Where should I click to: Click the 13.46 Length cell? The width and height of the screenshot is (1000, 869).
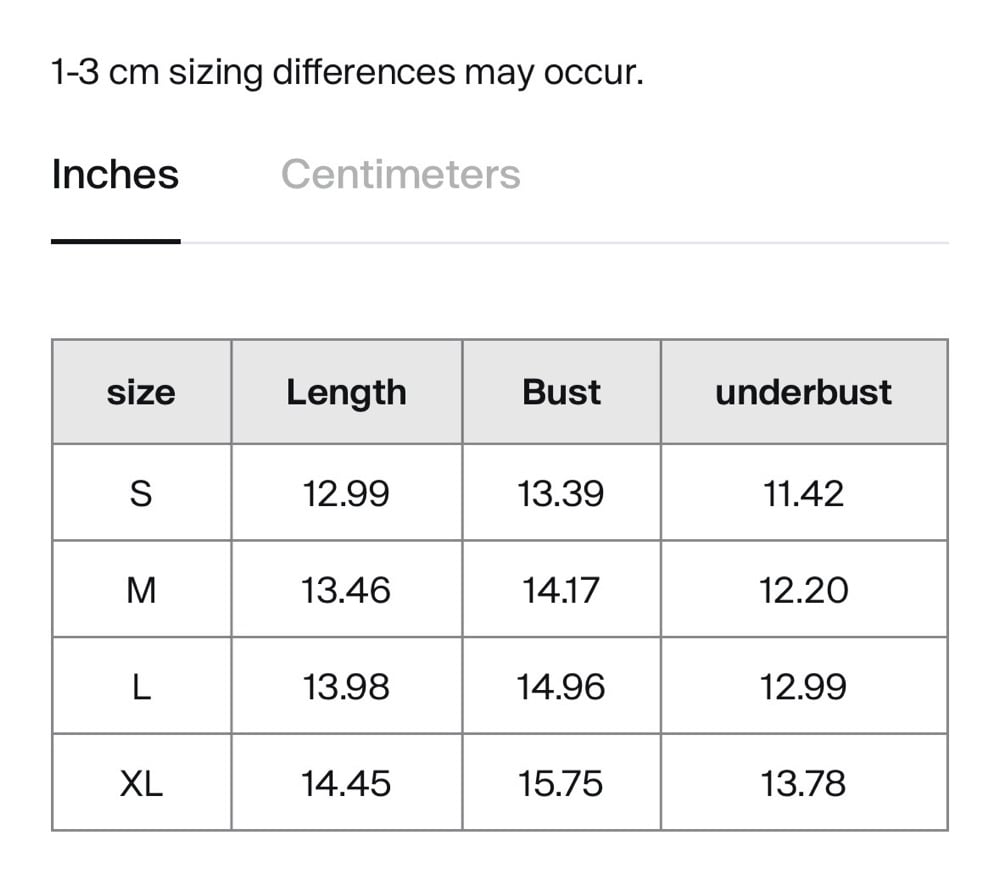pos(346,590)
